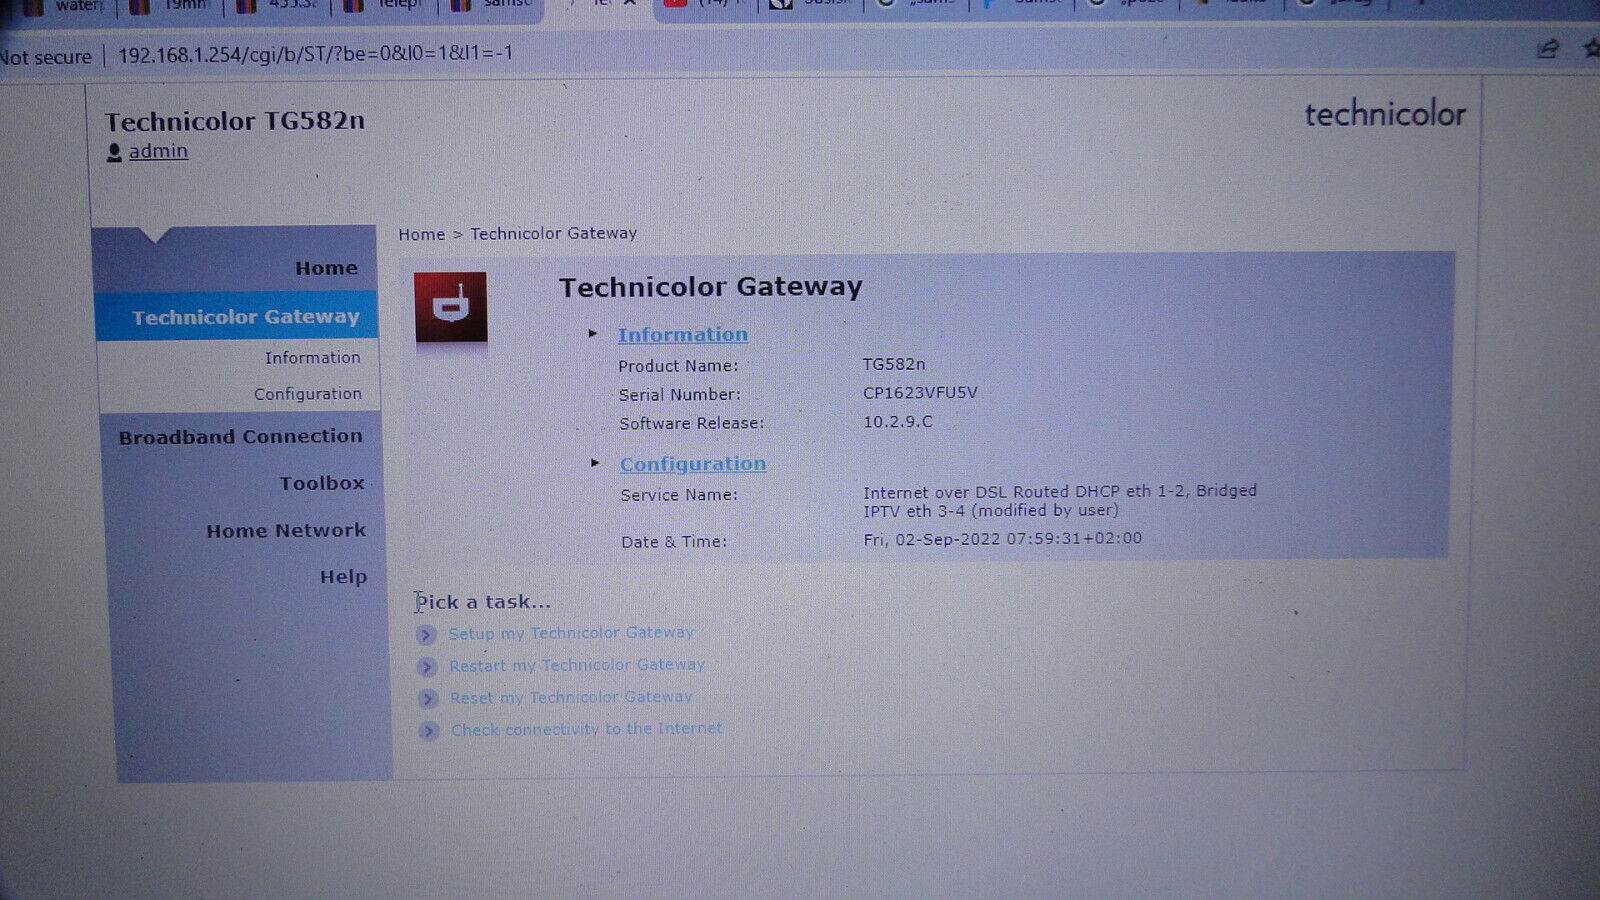Image resolution: width=1600 pixels, height=900 pixels.
Task: Click the technicolor brand logo
Action: 1385,114
